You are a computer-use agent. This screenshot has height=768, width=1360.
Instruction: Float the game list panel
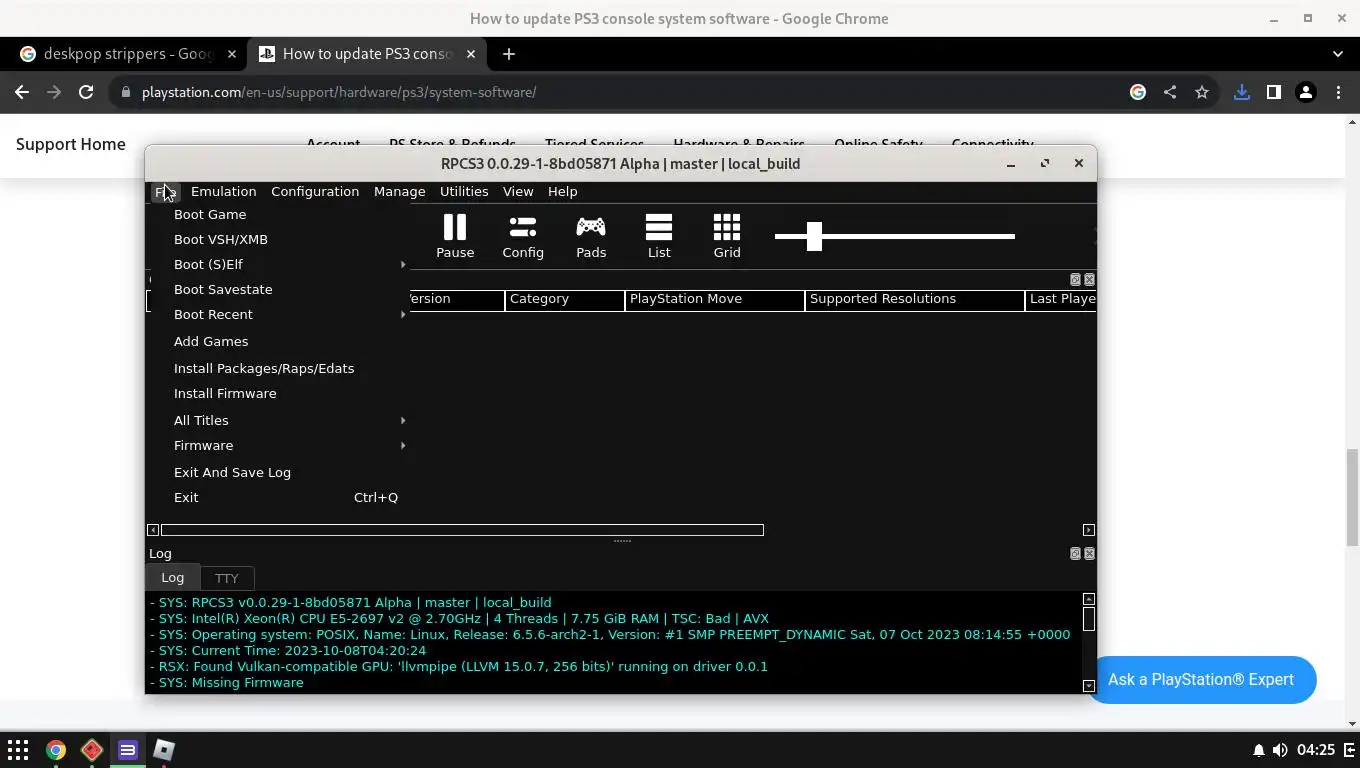point(1076,280)
